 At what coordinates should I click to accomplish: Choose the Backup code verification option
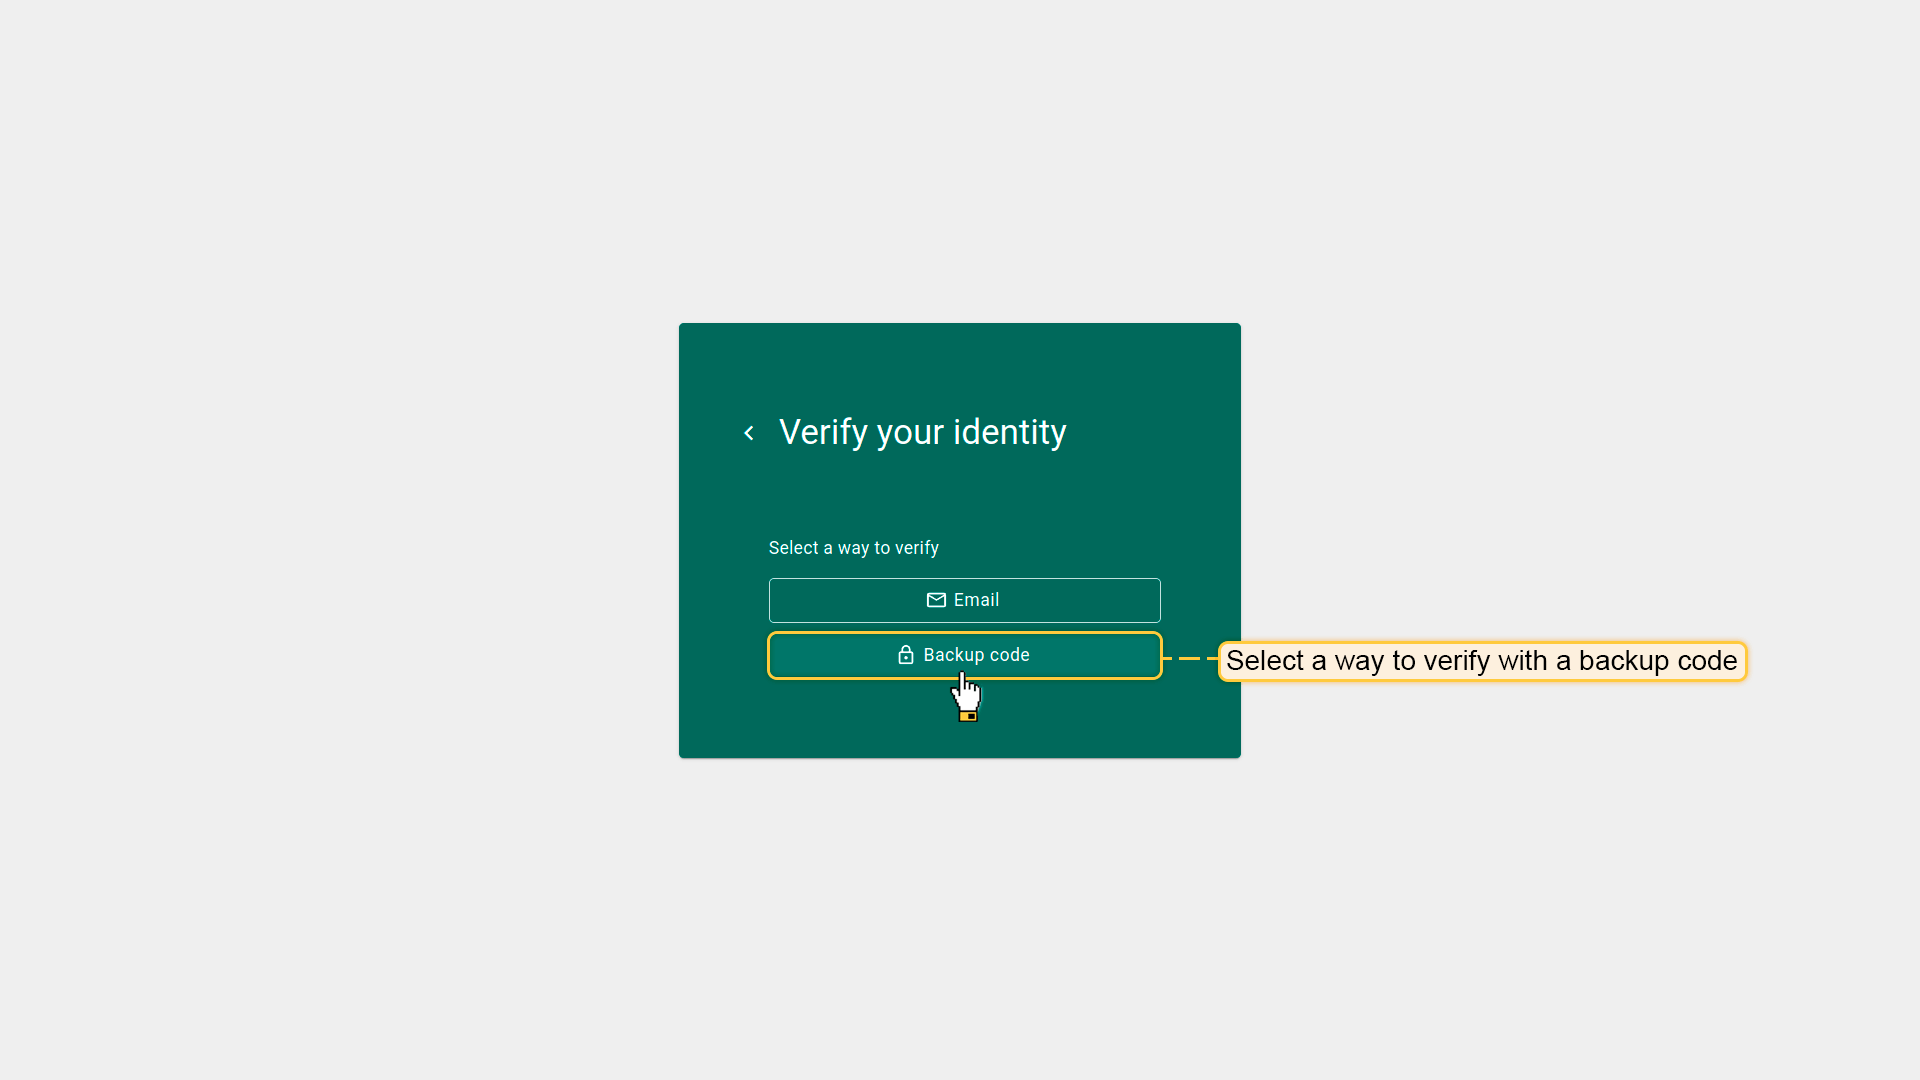point(964,655)
